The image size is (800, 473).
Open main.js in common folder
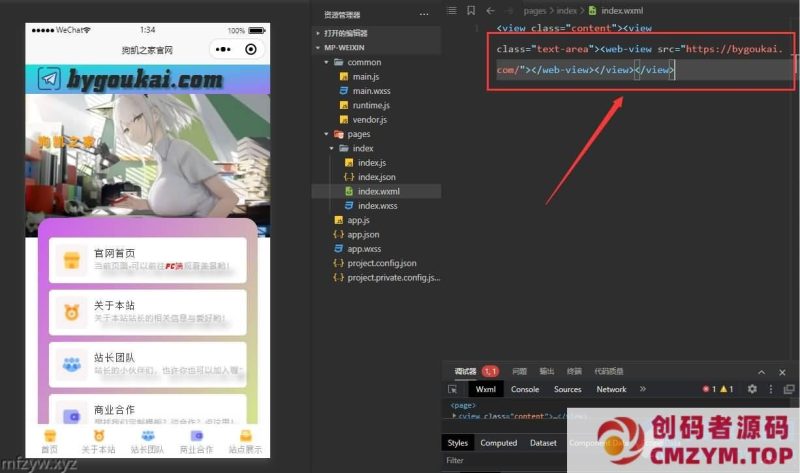(365, 77)
